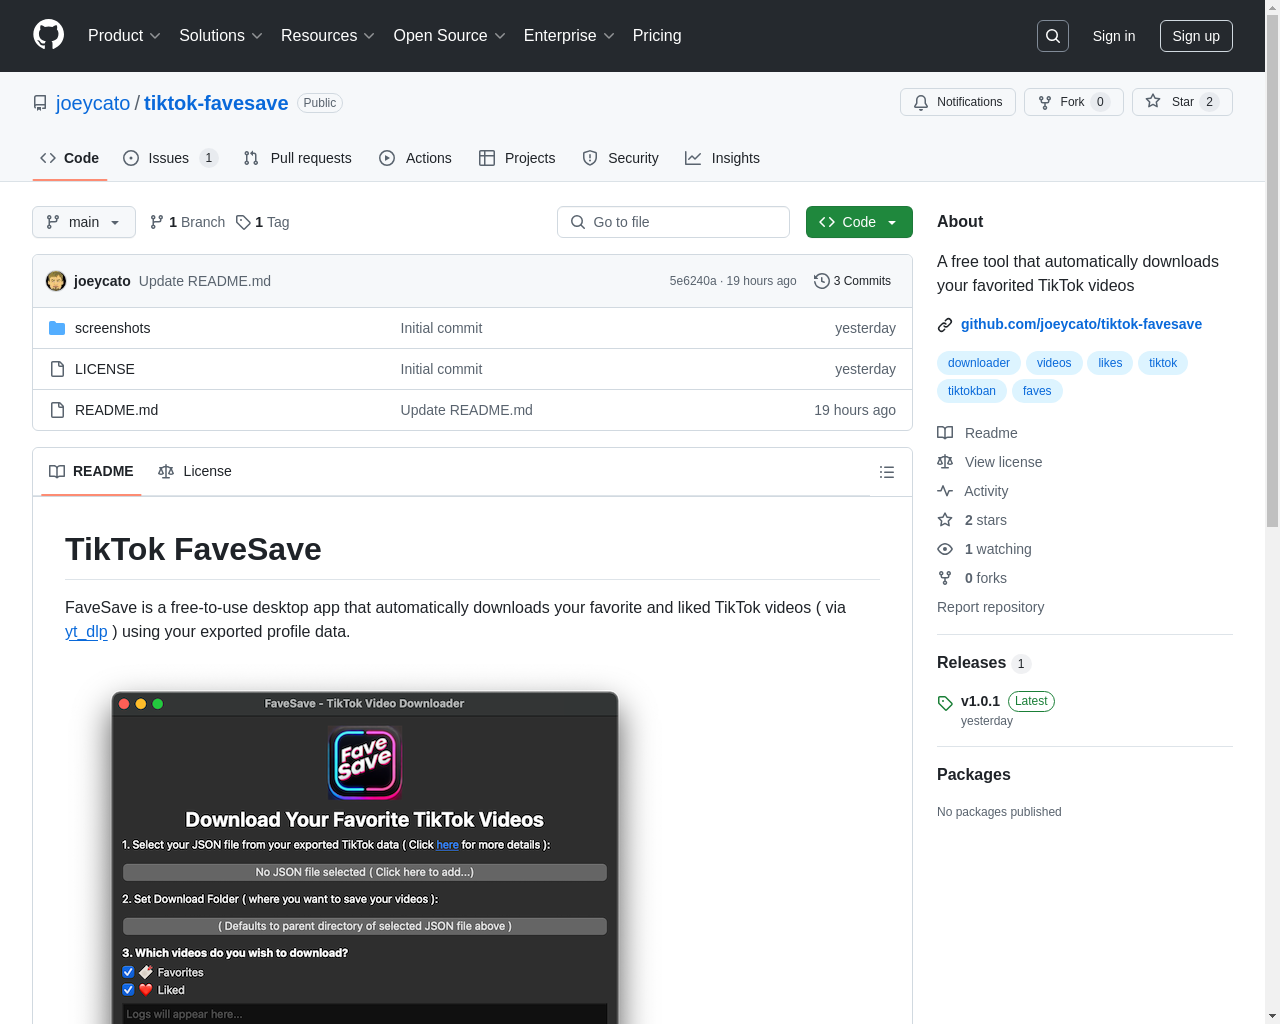Toggle the Favorites checkbox in app screenshot
Screen dimensions: 1280x1024
pyautogui.click(x=128, y=972)
